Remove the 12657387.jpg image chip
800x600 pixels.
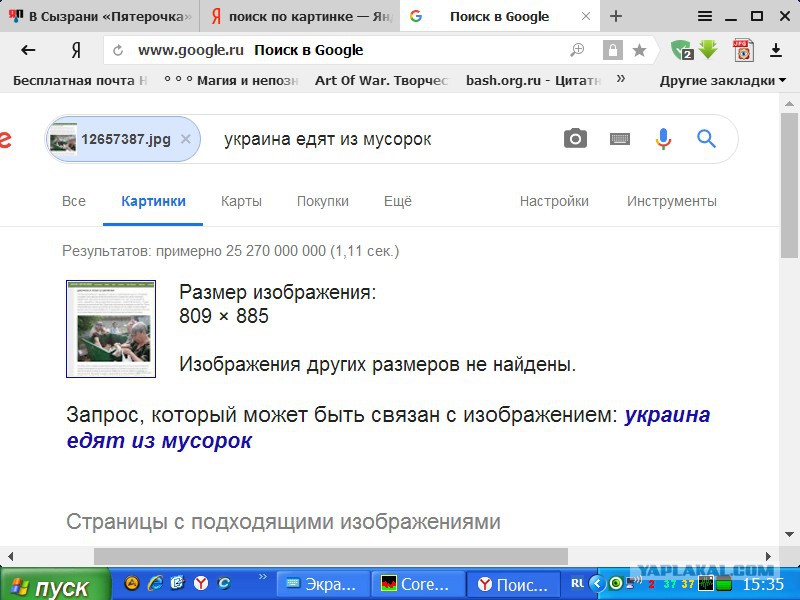(x=186, y=139)
